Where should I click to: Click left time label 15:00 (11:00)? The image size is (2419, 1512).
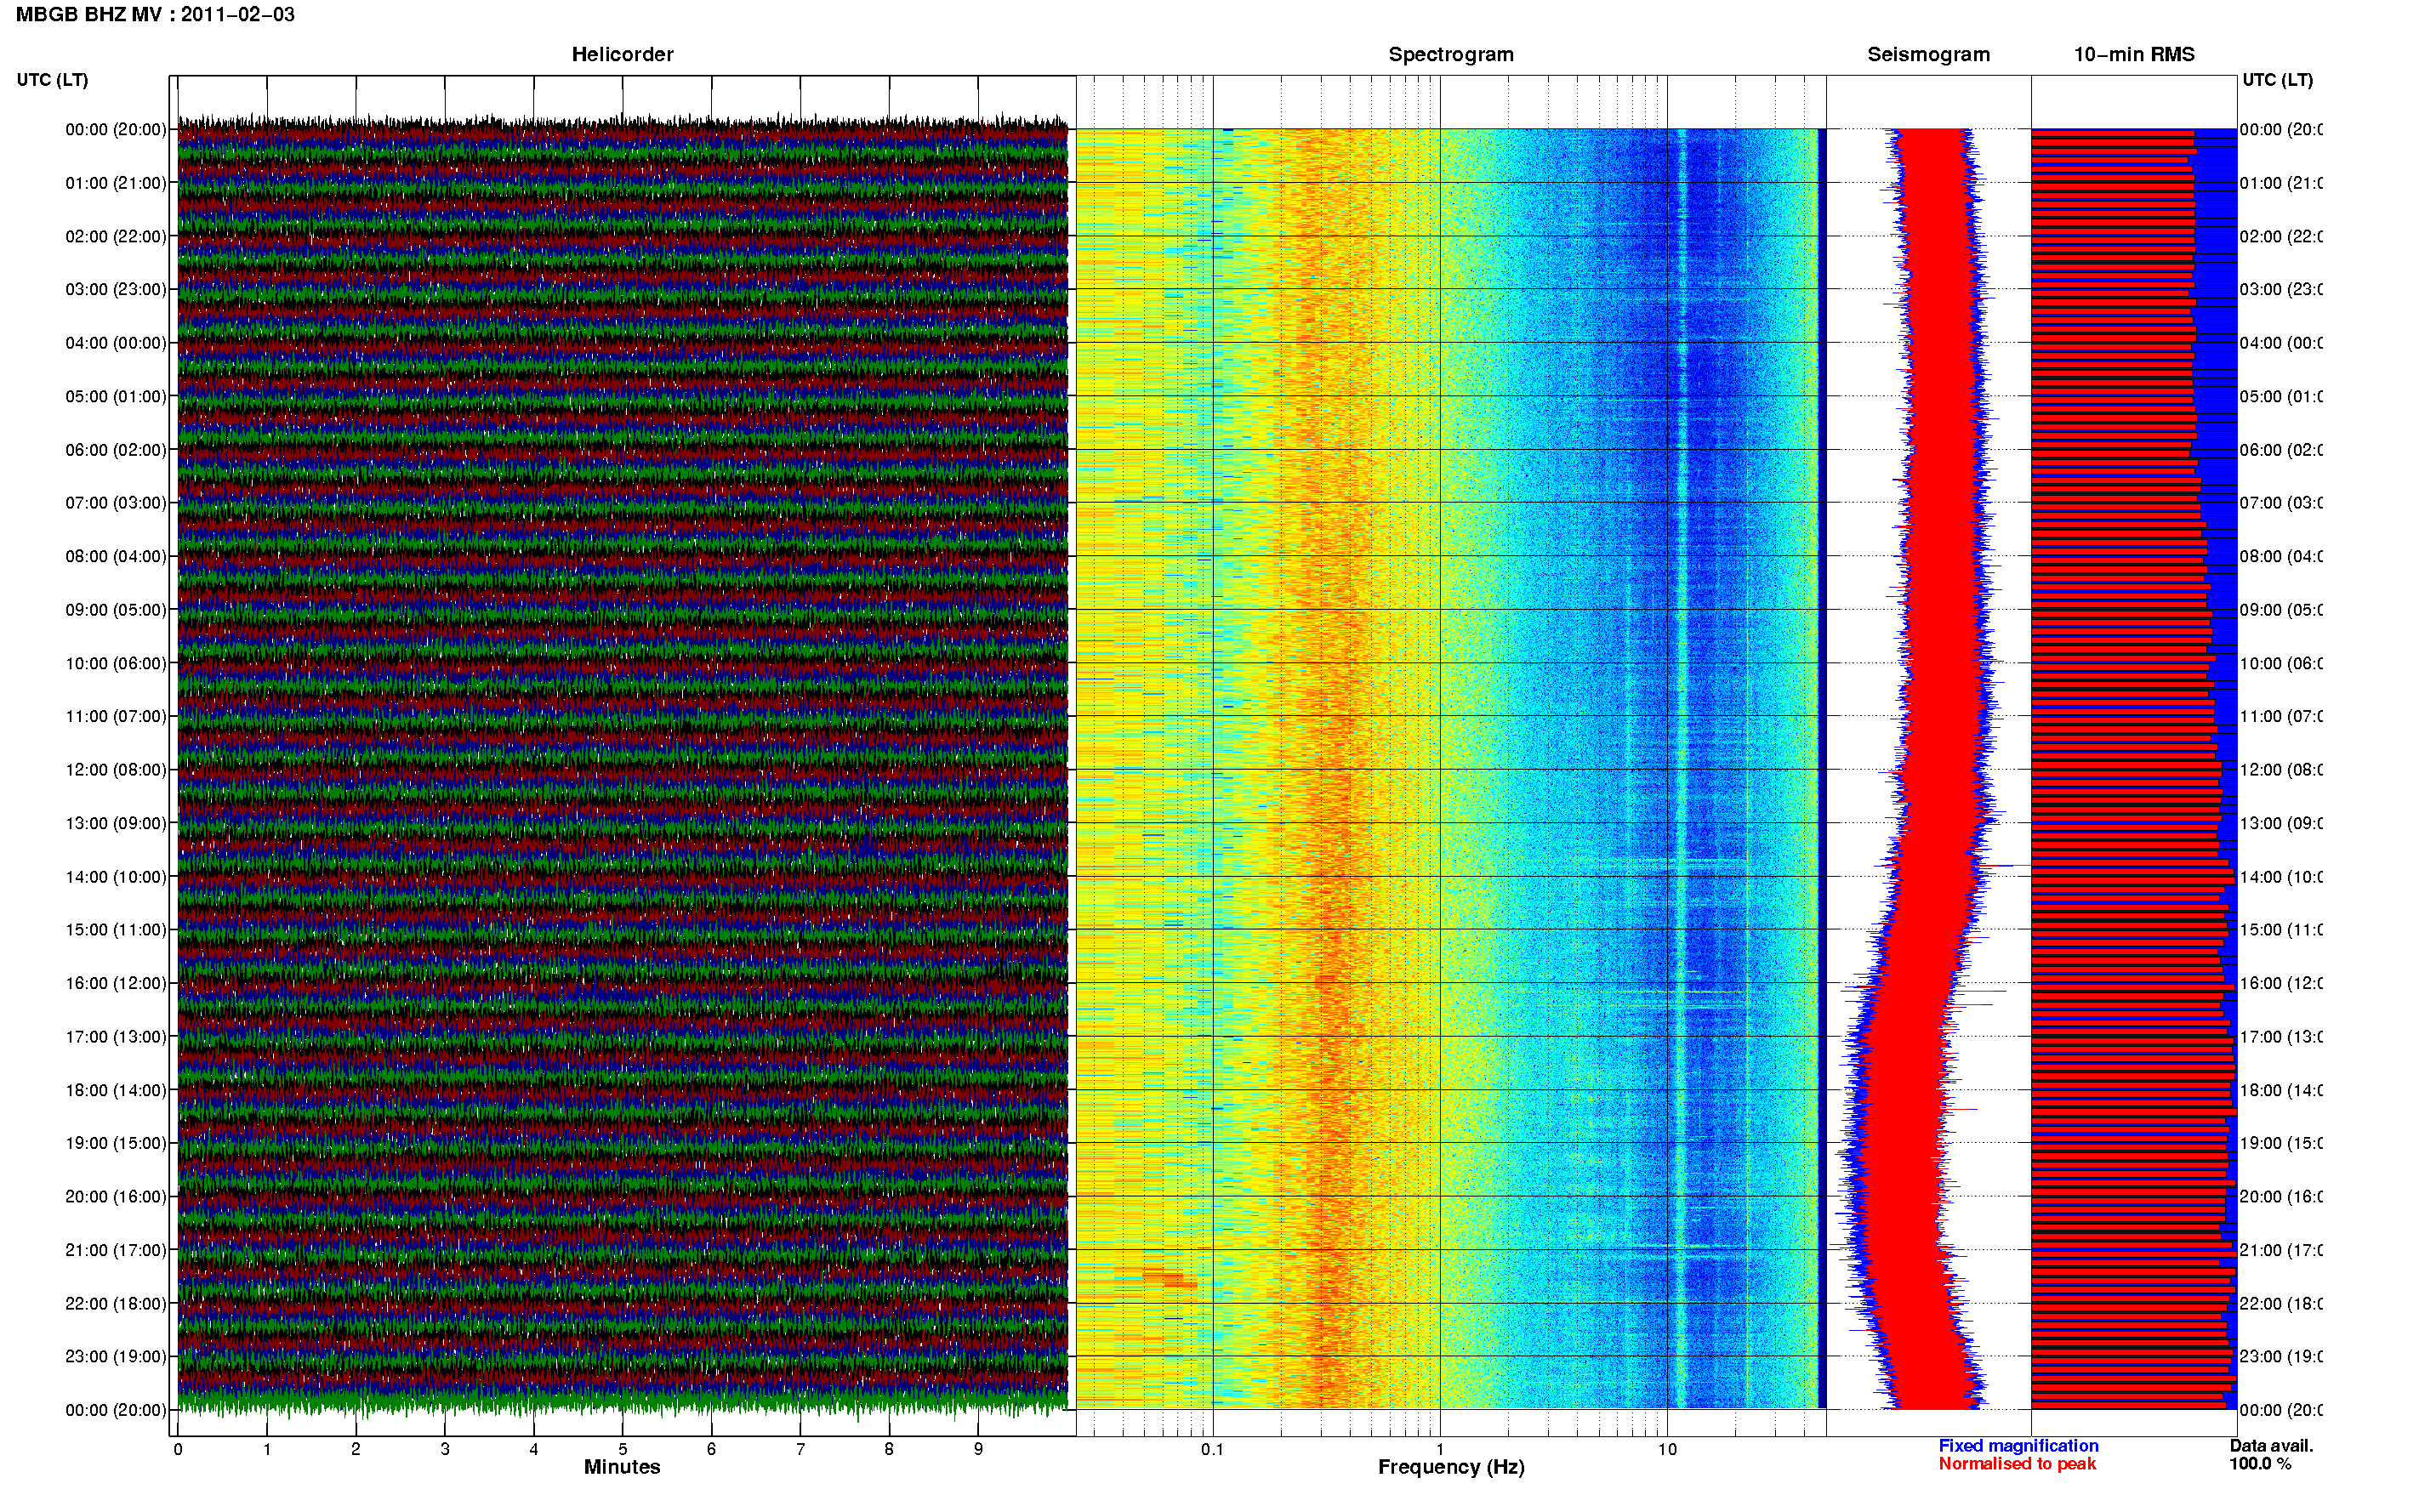(116, 930)
